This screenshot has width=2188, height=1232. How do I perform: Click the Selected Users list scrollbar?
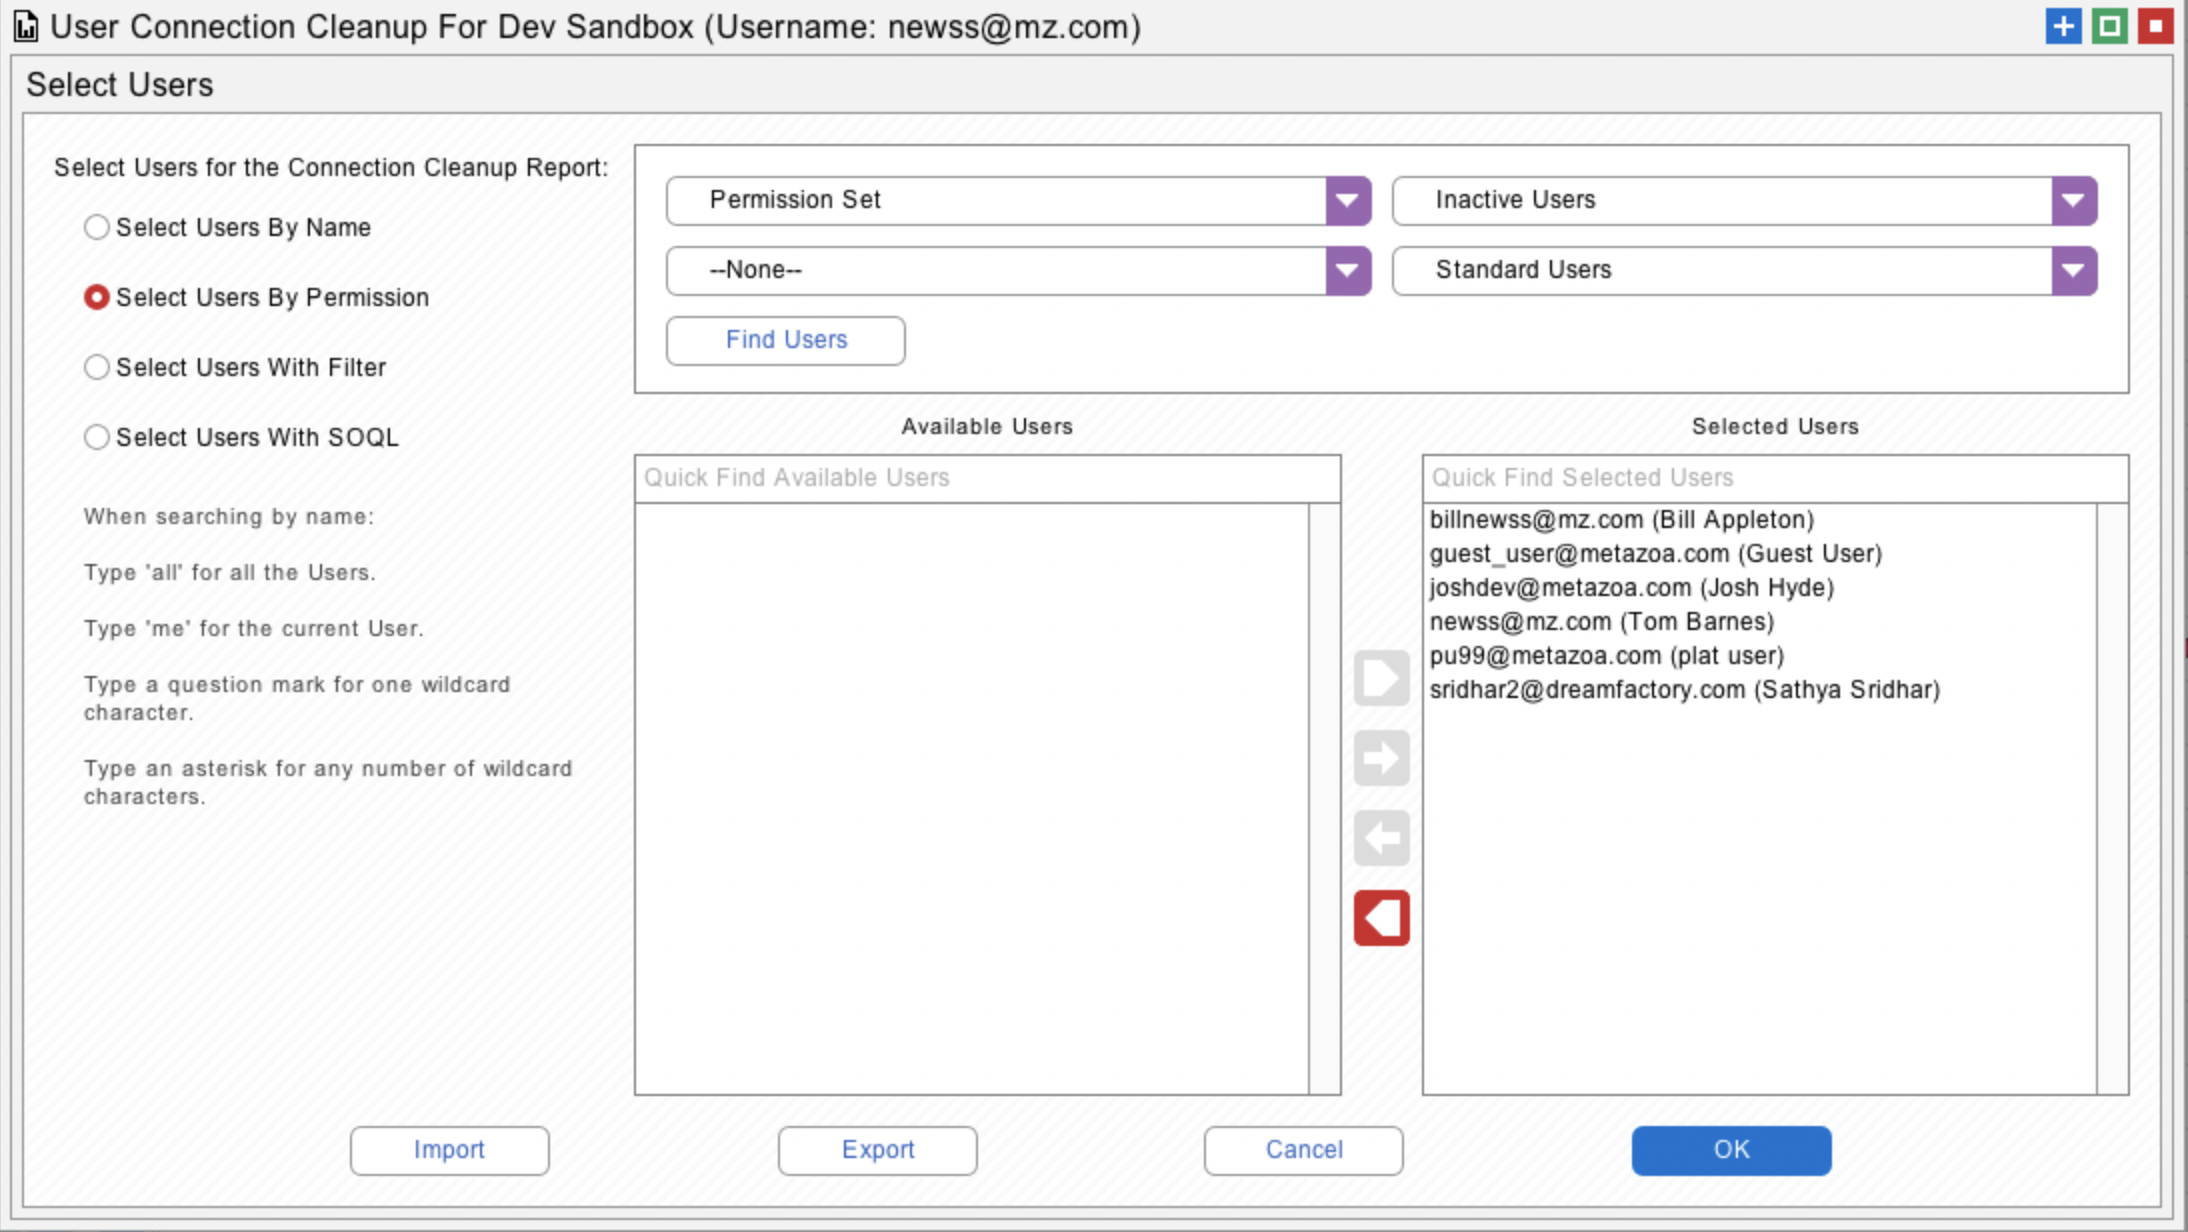(2112, 798)
